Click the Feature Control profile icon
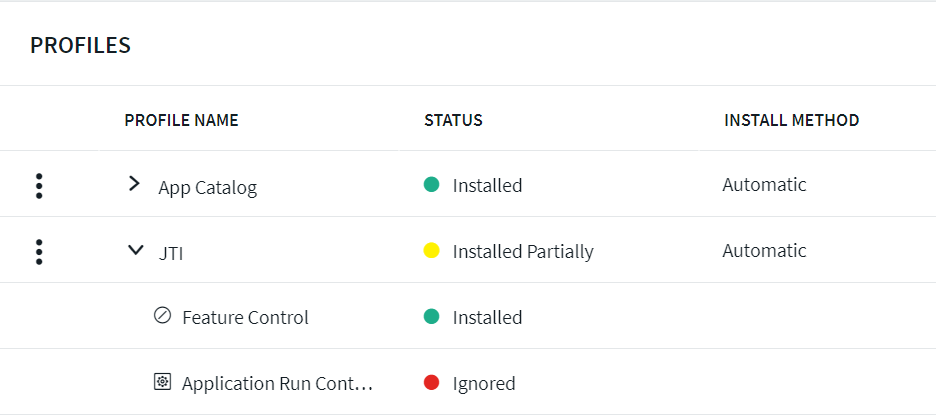Viewport: 936px width, 420px height. pos(162,316)
